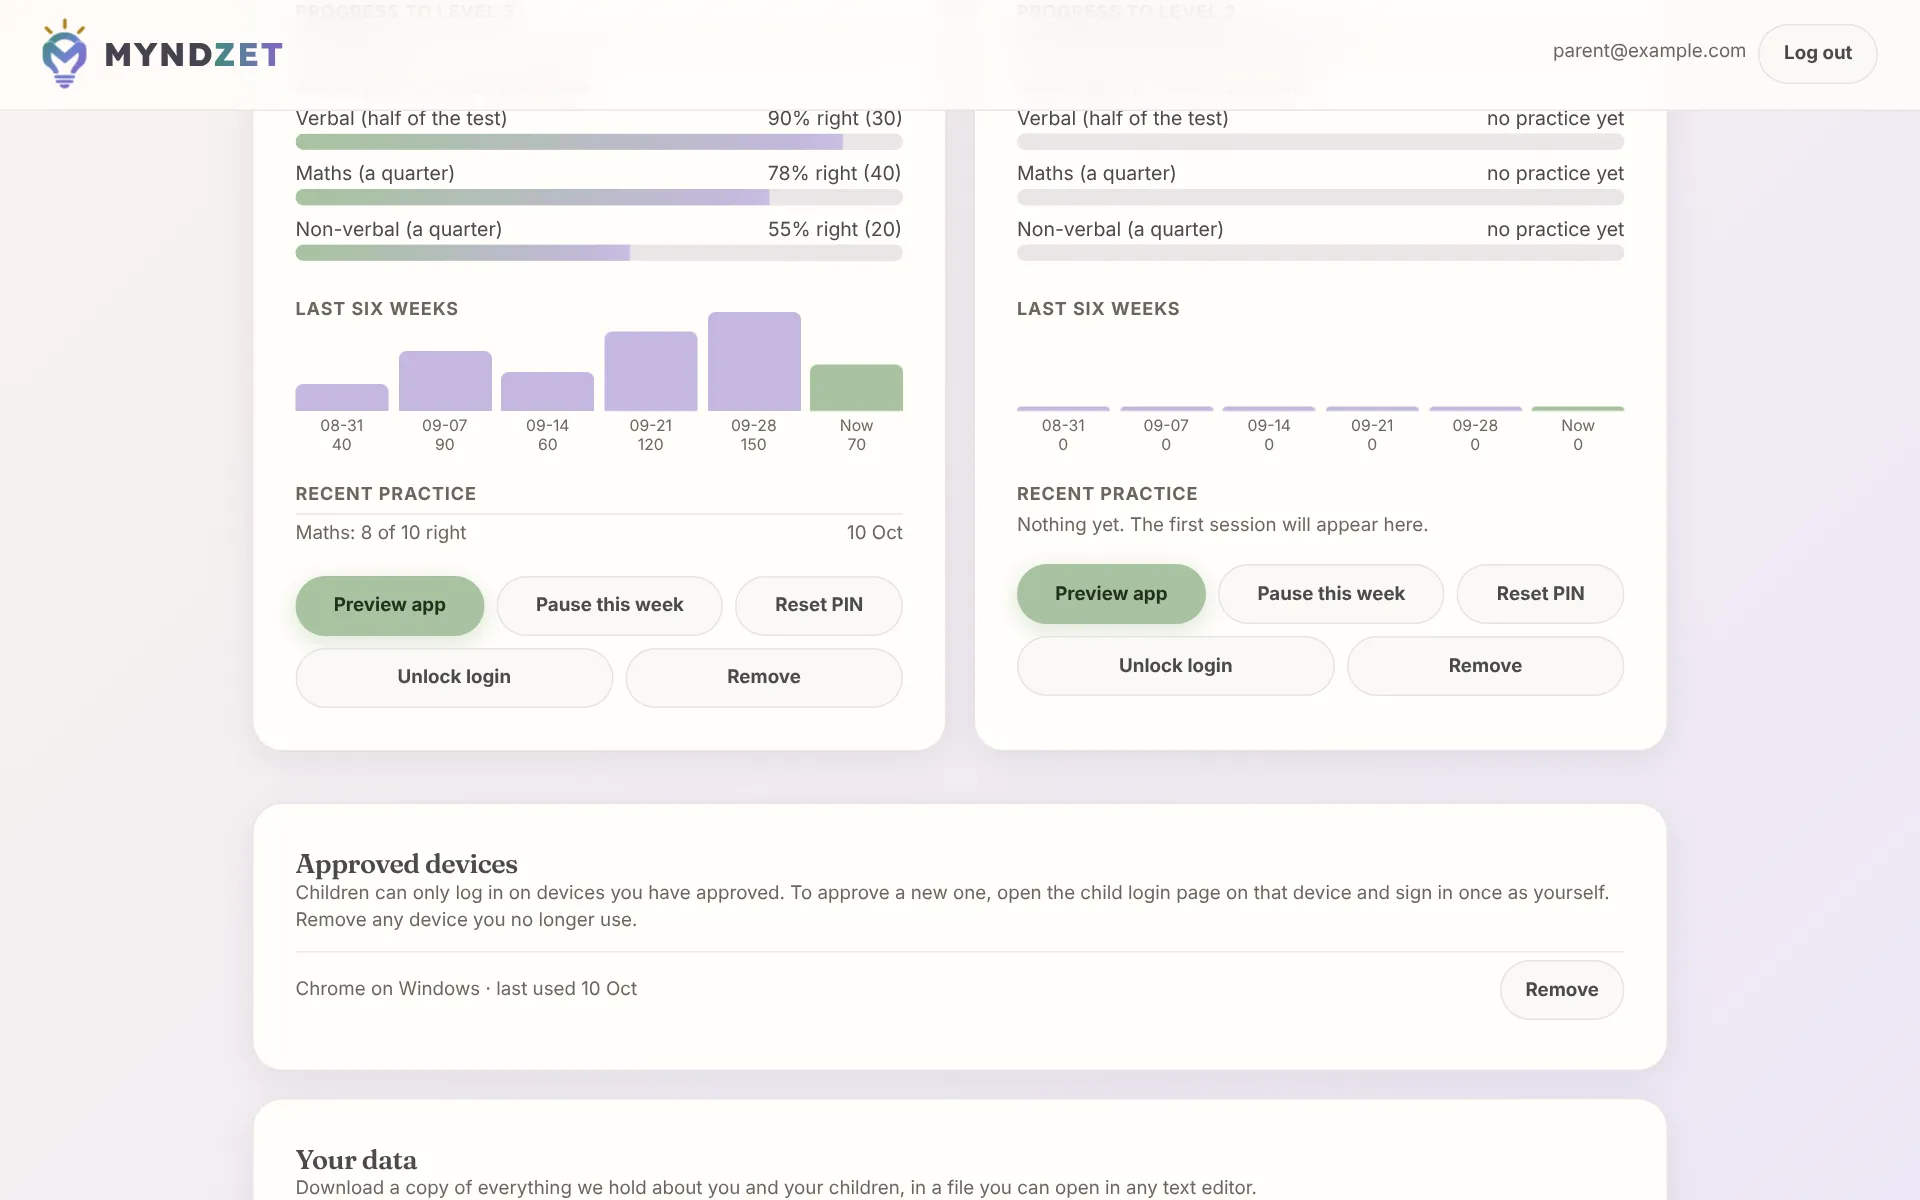This screenshot has height=1200, width=1920.
Task: Click 'LAST SIX WEEKS' heading in left card
Action: (x=376, y=309)
